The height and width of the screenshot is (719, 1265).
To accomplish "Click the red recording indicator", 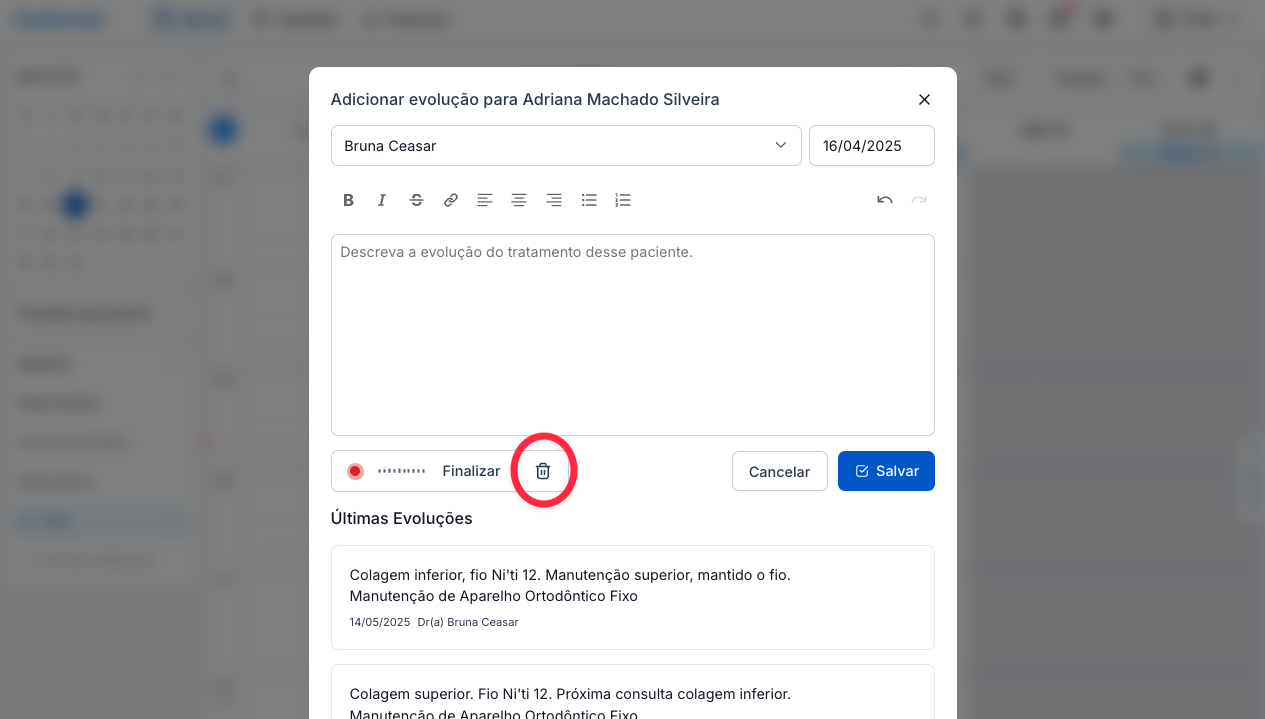I will click(x=355, y=471).
